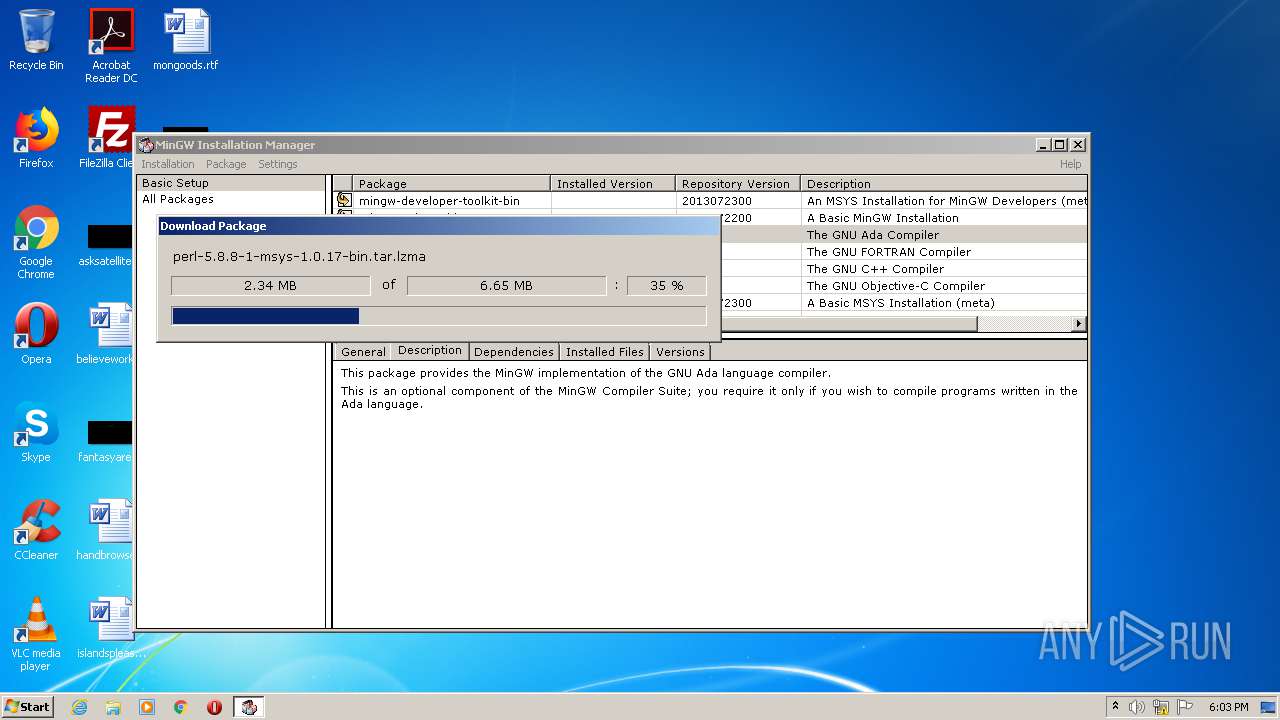Launch Google Chrome desktop shortcut
Image resolution: width=1280 pixels, height=720 pixels.
36,243
